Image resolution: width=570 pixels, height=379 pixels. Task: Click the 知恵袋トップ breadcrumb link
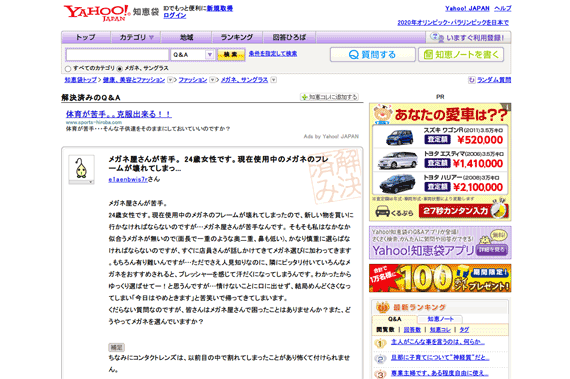click(x=81, y=80)
